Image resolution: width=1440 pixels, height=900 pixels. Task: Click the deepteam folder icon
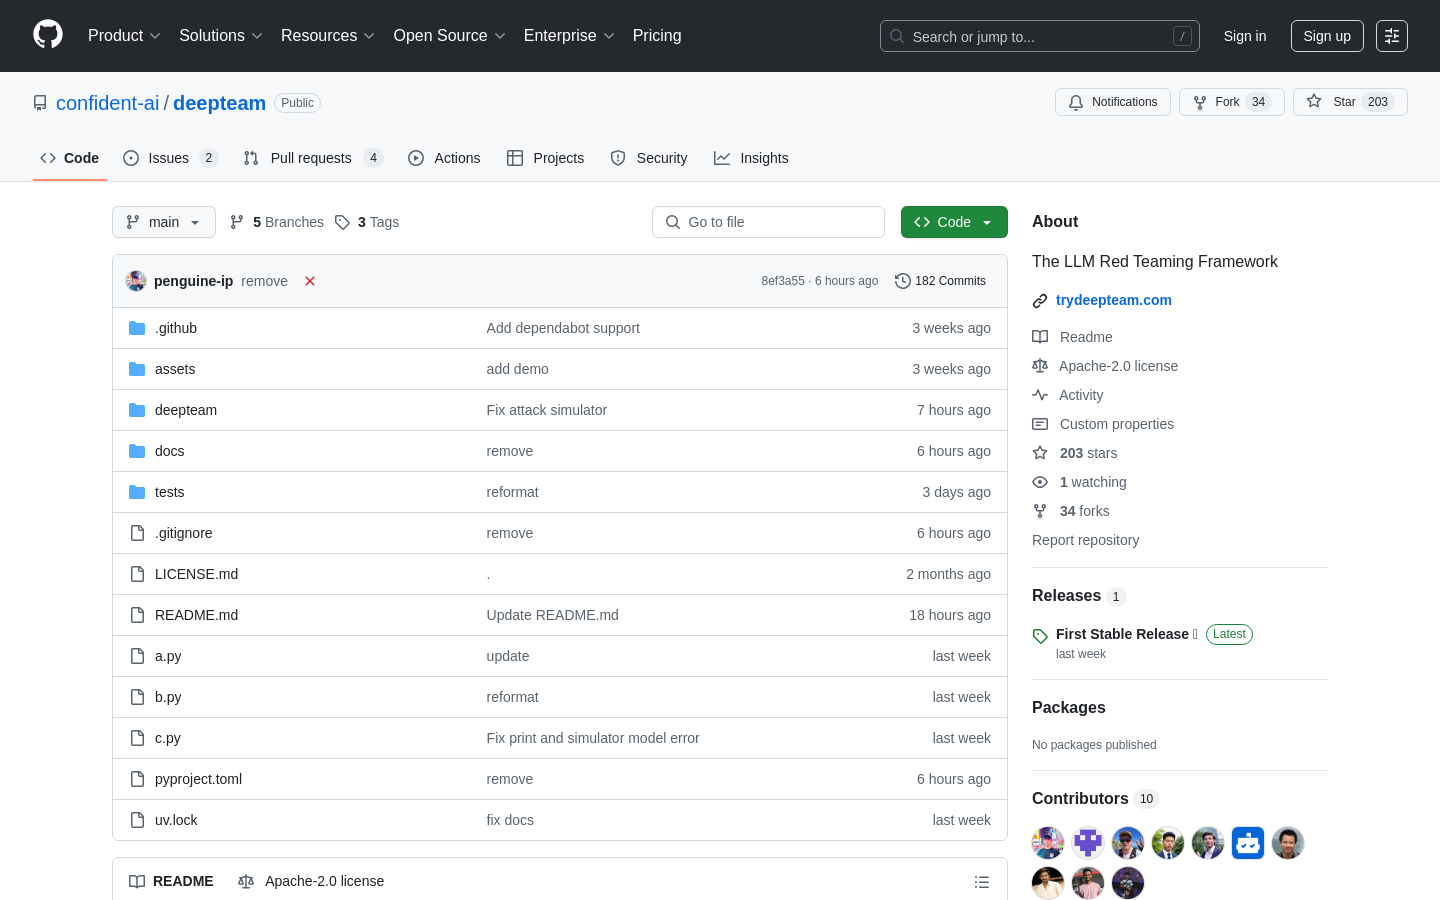[x=137, y=410]
